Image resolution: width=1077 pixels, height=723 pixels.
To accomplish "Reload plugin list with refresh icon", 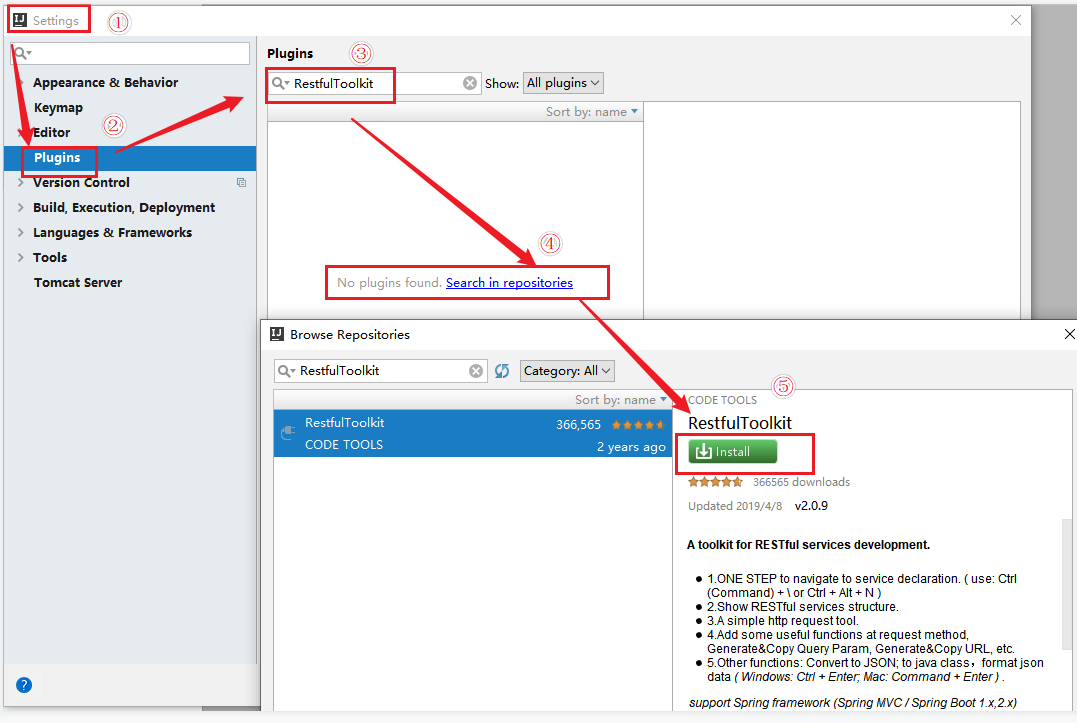I will [502, 371].
